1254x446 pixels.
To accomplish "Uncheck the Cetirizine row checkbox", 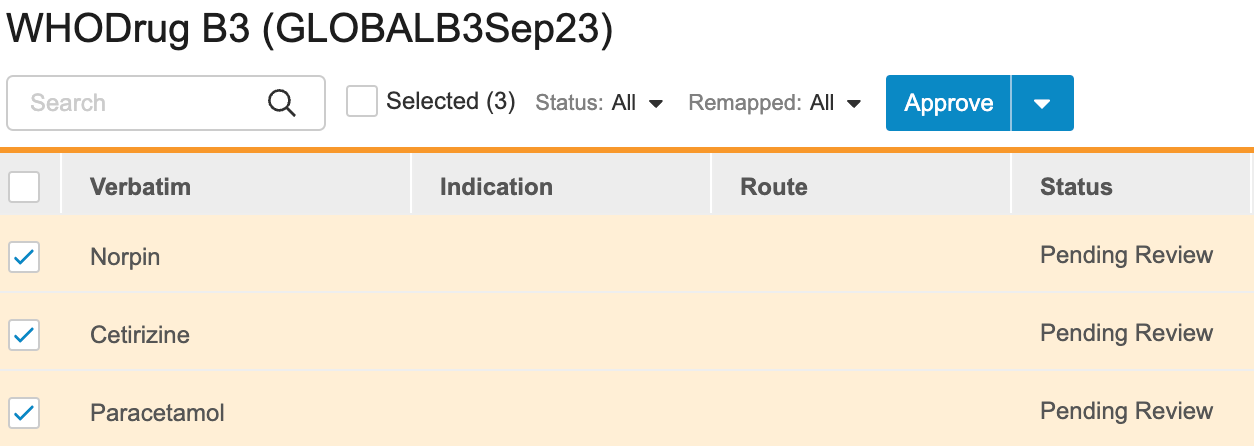I will (24, 334).
